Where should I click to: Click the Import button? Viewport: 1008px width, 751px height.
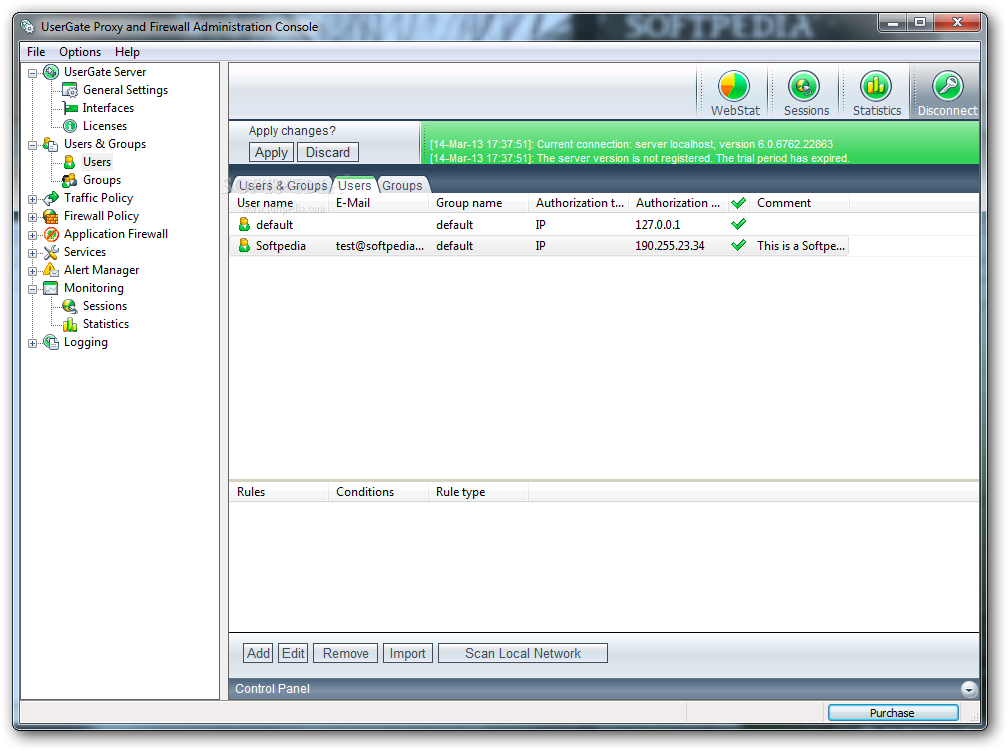pos(408,653)
